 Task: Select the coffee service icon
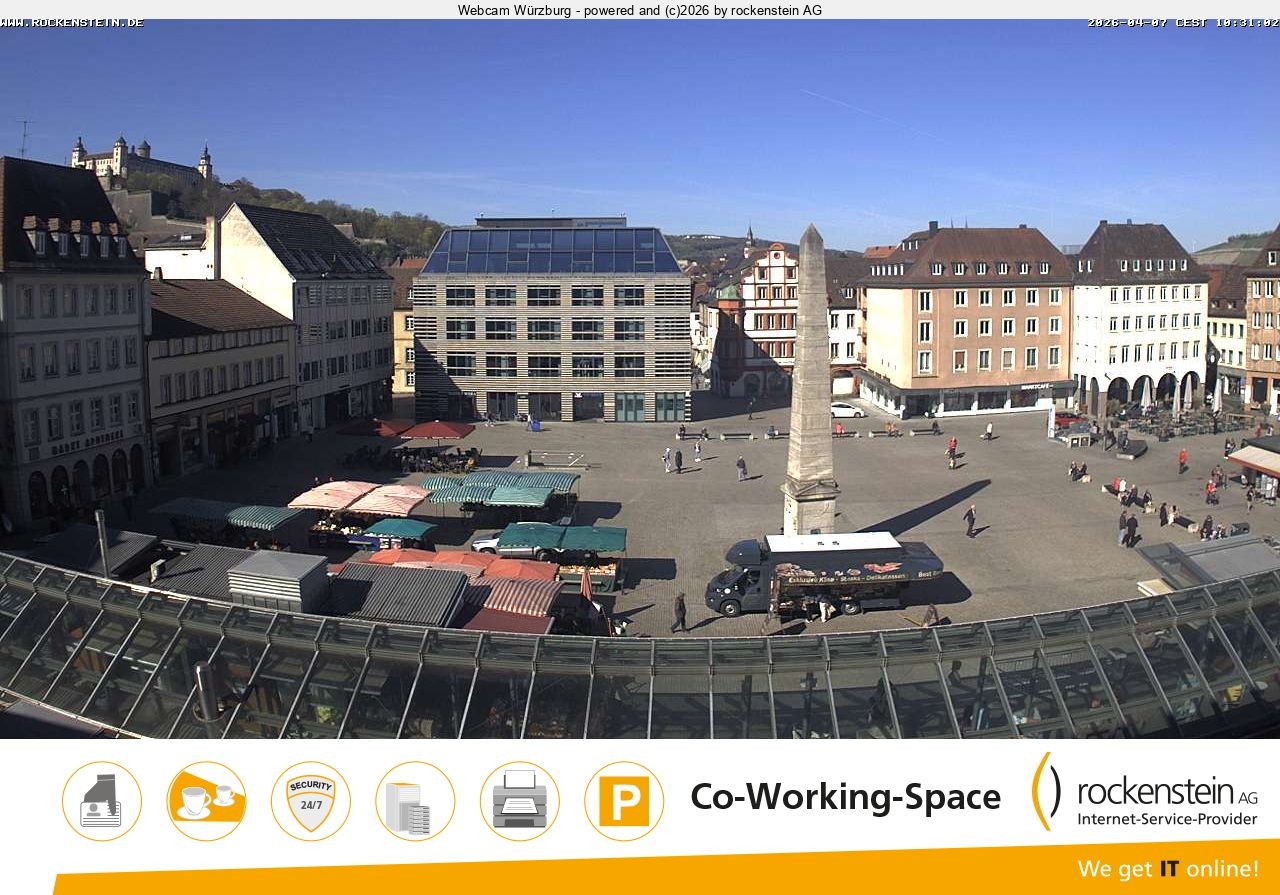point(208,800)
